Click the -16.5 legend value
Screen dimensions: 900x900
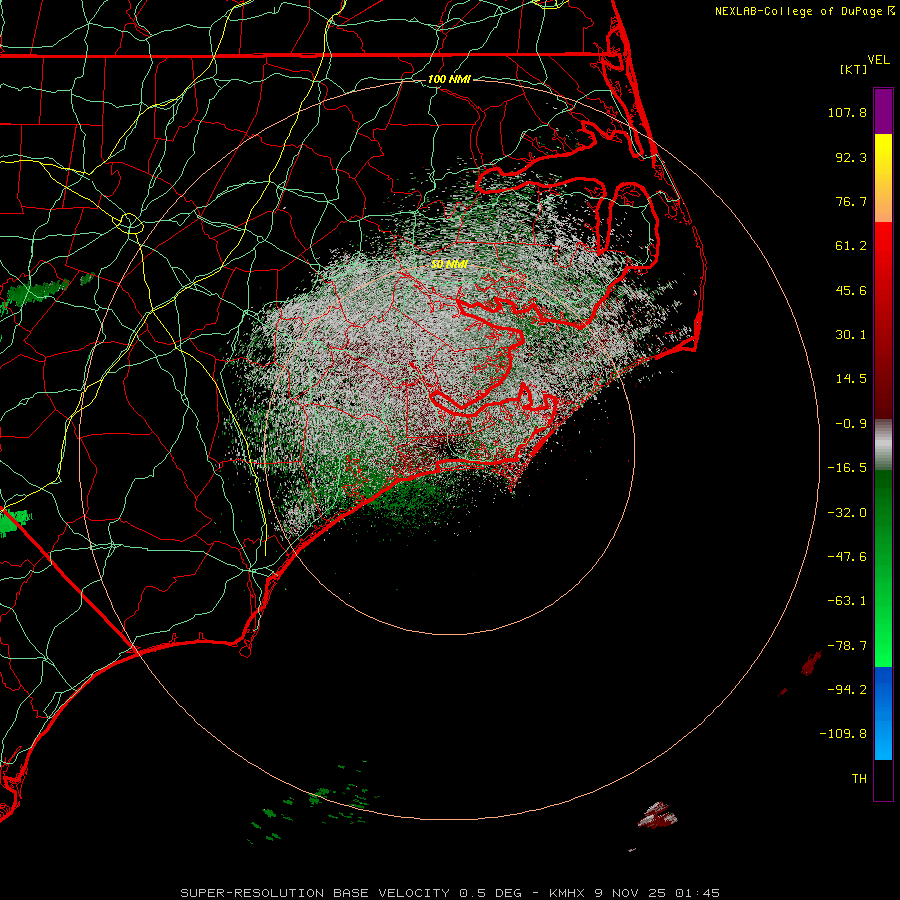[847, 468]
